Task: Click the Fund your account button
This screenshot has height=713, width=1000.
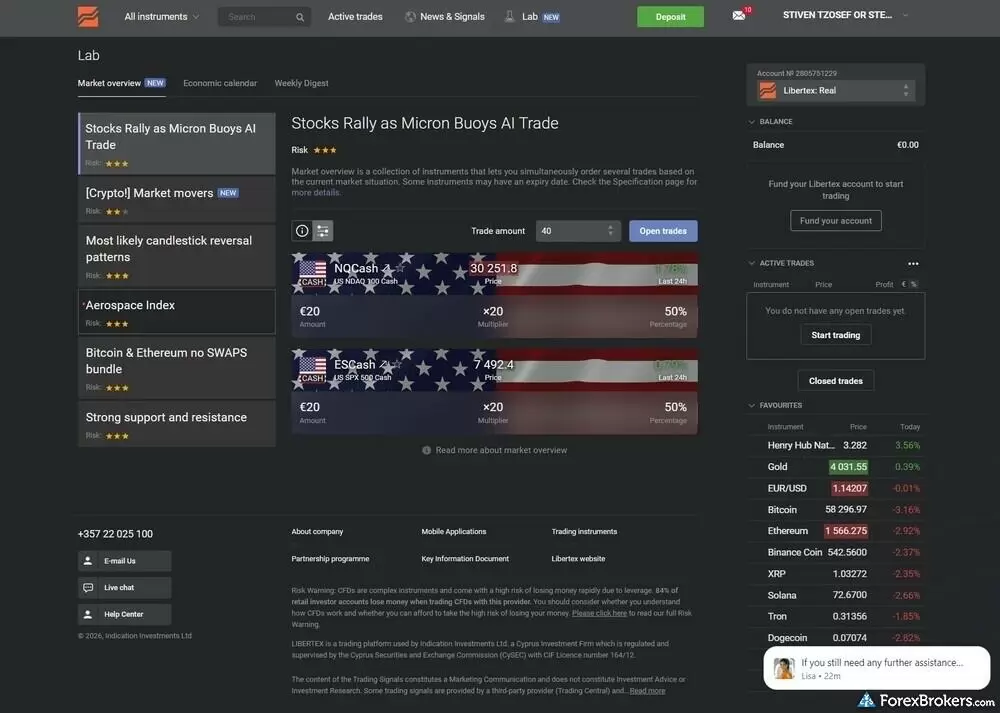Action: pos(835,221)
